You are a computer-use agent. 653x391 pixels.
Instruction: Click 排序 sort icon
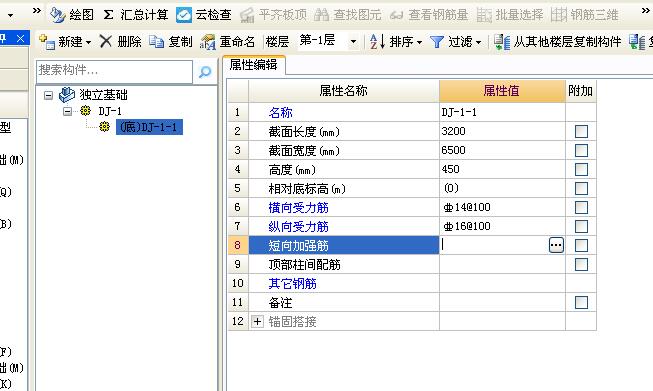point(377,42)
